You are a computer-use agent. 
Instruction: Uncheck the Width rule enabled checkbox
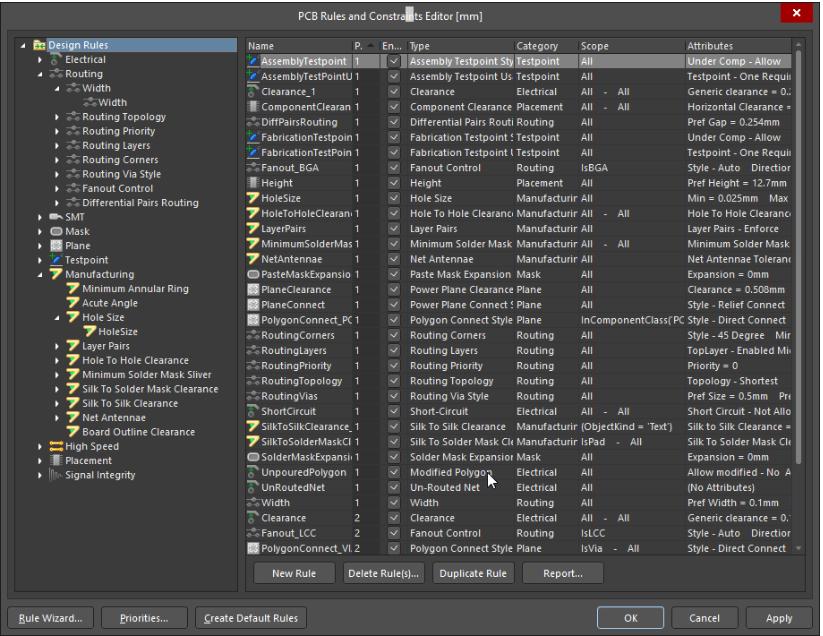(x=393, y=503)
